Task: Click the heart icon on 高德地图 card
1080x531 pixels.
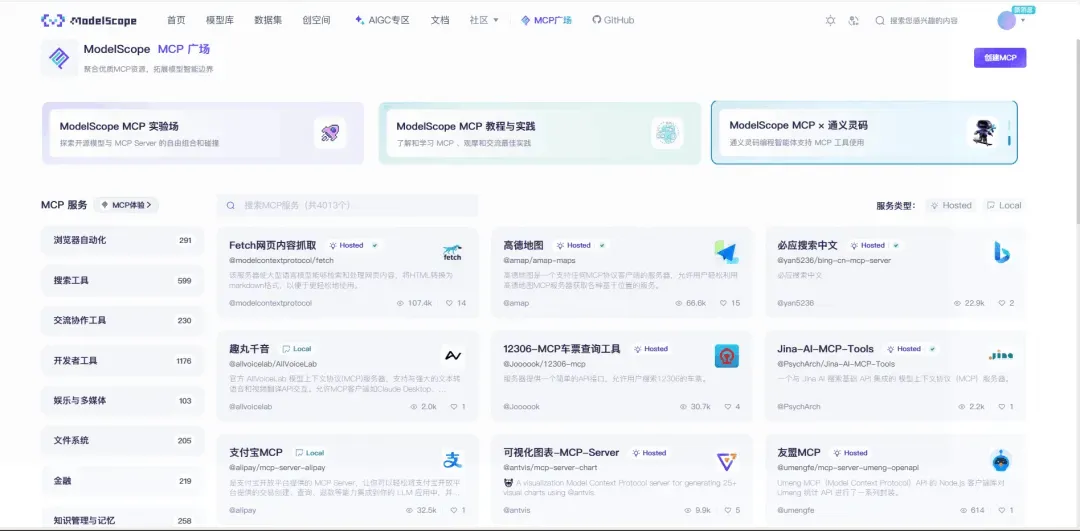Action: coord(724,303)
